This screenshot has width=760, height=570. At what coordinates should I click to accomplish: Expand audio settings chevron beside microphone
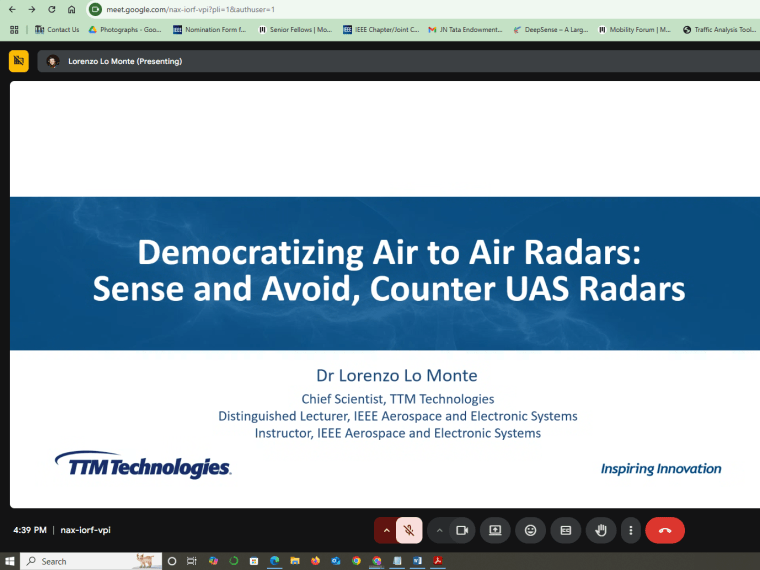tap(386, 530)
